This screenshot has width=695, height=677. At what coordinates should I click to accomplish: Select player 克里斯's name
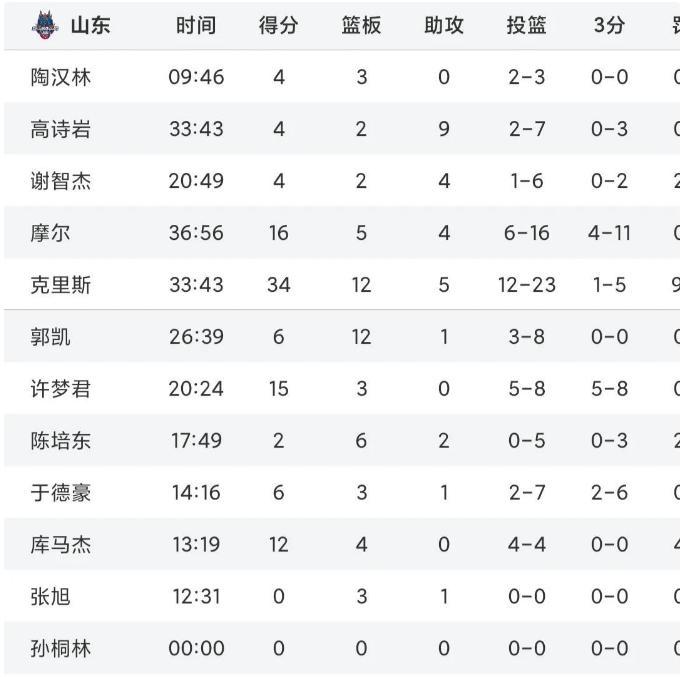[x=61, y=285]
